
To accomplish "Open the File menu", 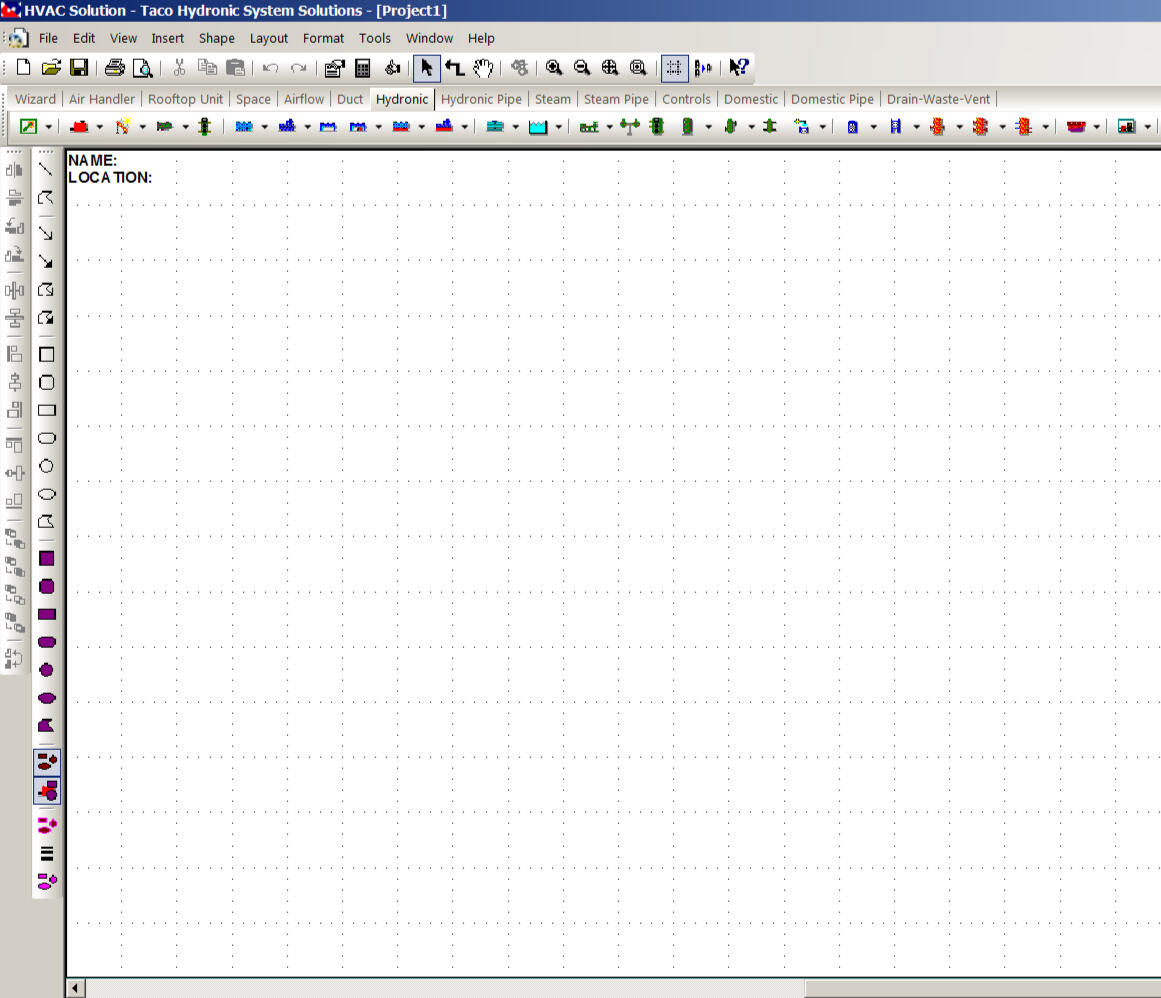I will coord(48,38).
